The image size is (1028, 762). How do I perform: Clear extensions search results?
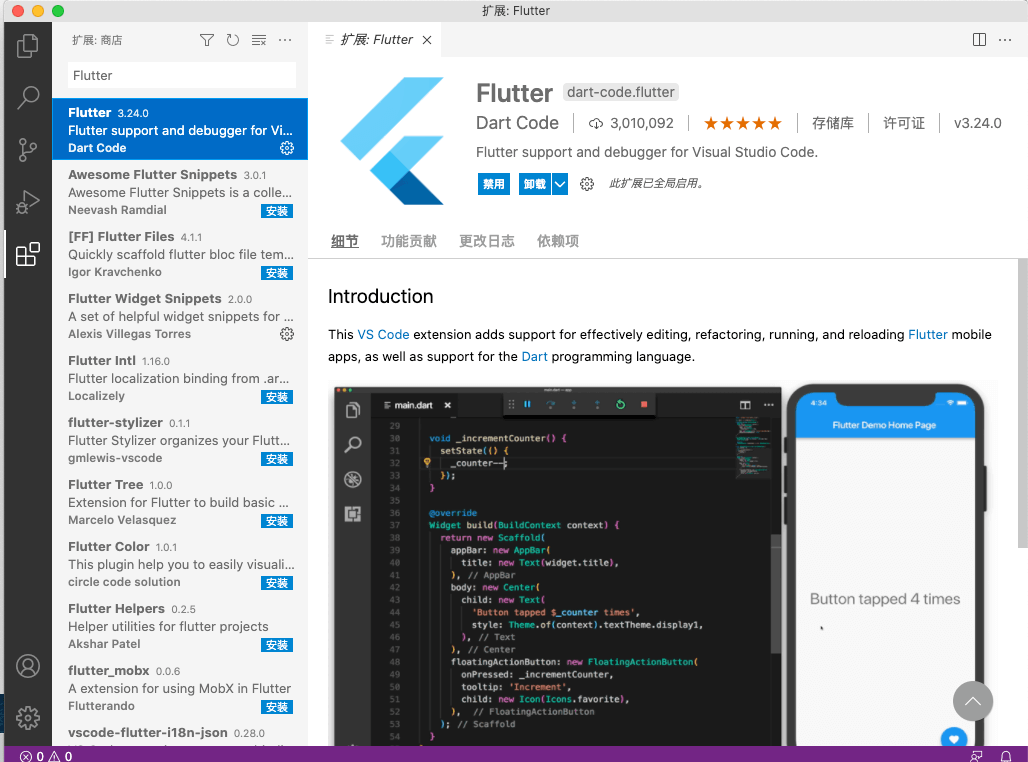(x=259, y=40)
